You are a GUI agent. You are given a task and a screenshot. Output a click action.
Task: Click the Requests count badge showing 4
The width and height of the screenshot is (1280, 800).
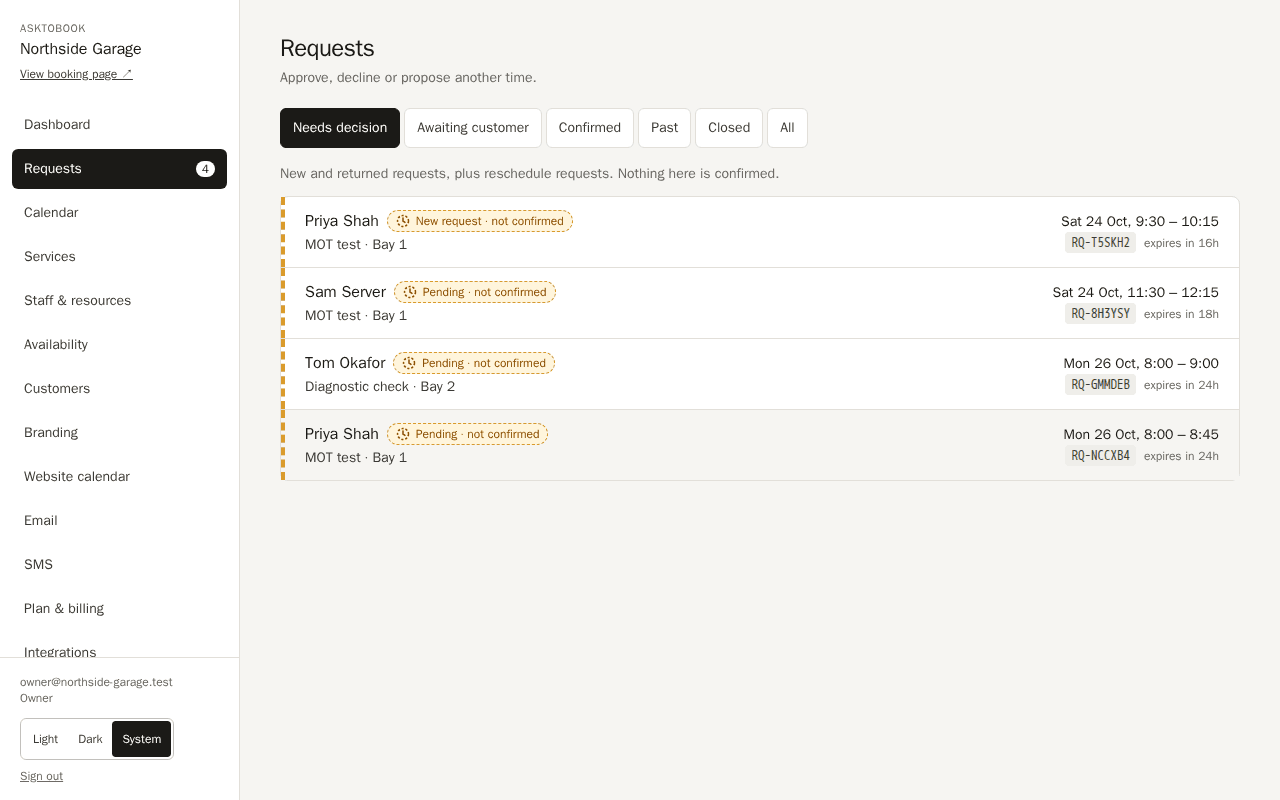[205, 169]
